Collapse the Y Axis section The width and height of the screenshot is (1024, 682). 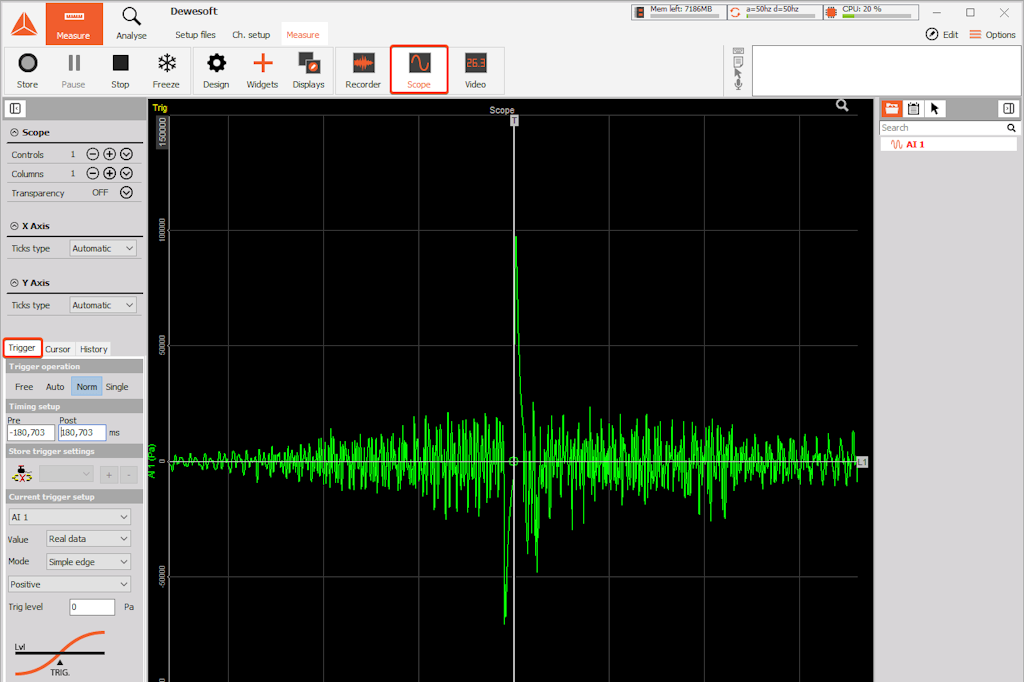pos(14,283)
